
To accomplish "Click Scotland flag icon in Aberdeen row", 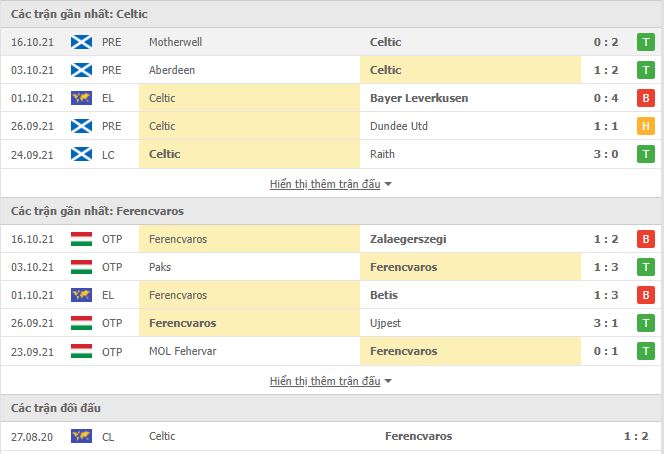I will pyautogui.click(x=81, y=70).
